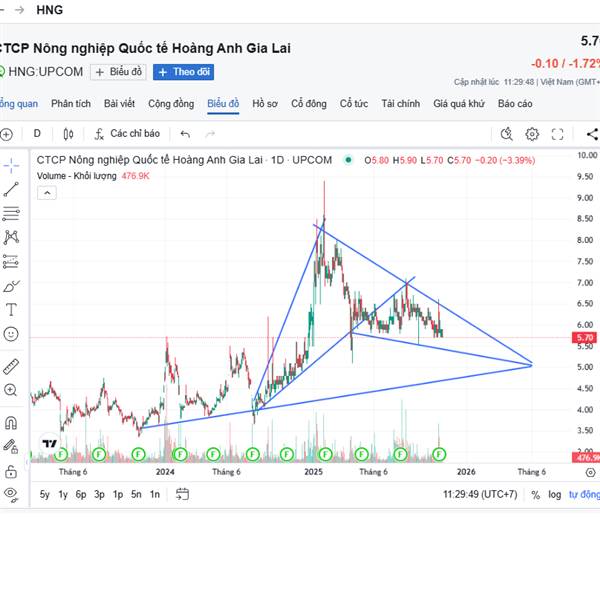Toggle tự động auto scale
The image size is (600, 600).
584,494
